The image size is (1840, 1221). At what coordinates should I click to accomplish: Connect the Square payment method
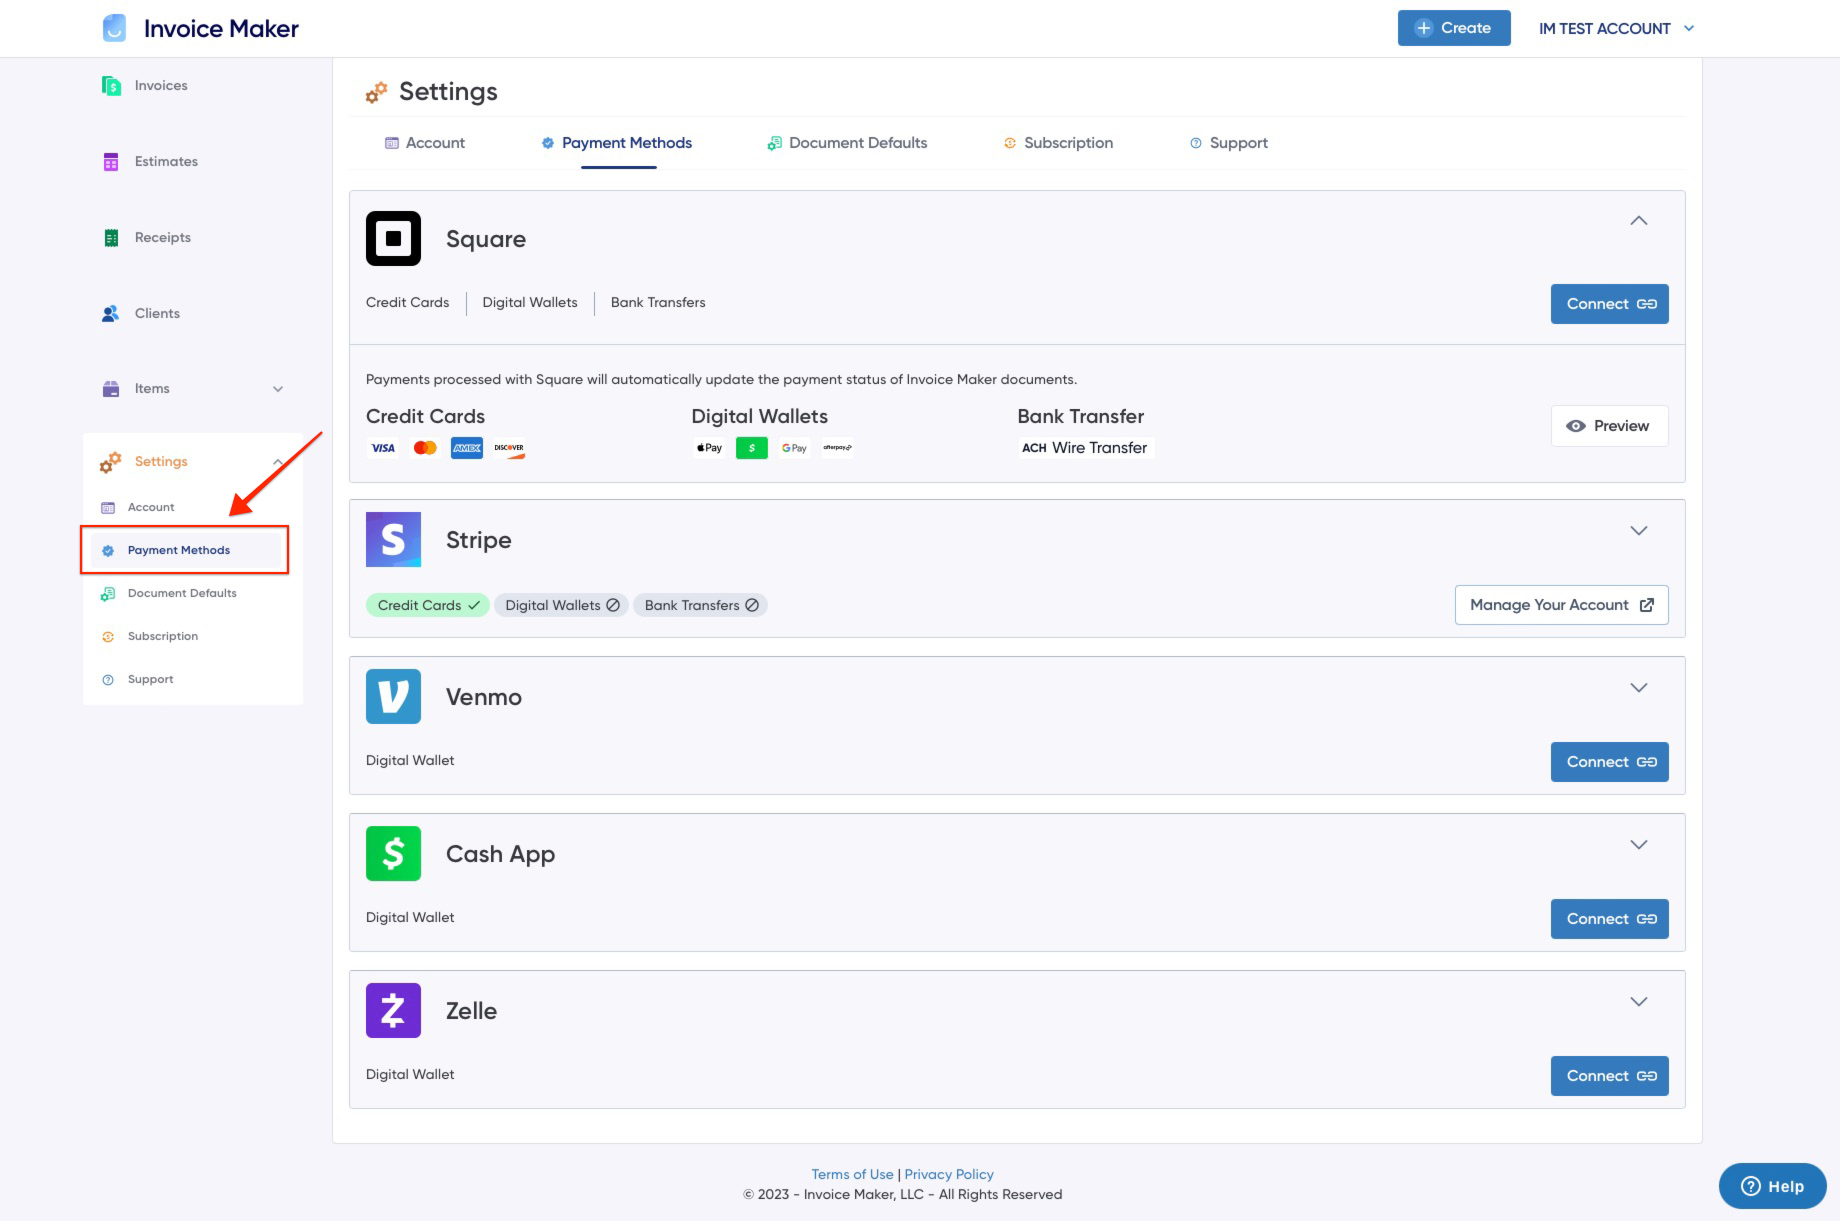[x=1609, y=304]
